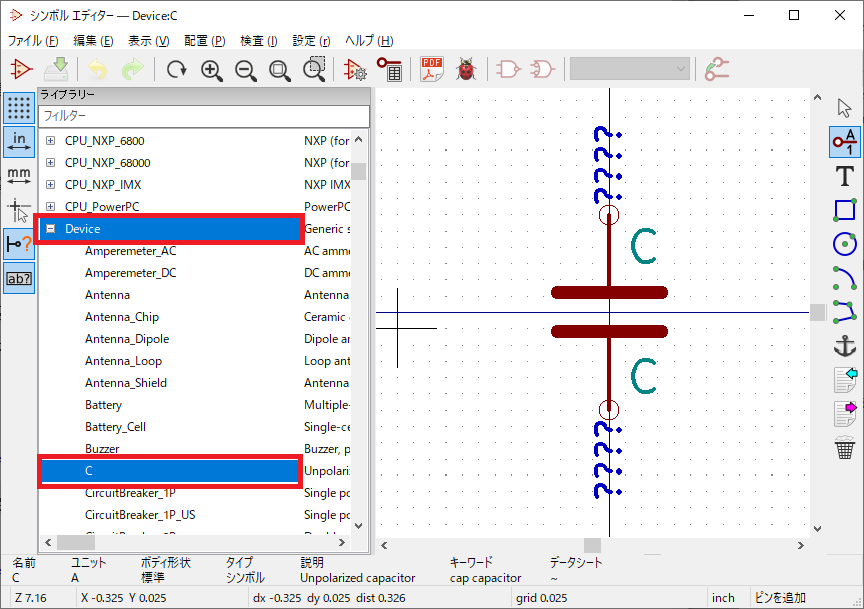Switch units to millimeters
This screenshot has width=864, height=609.
(x=19, y=176)
